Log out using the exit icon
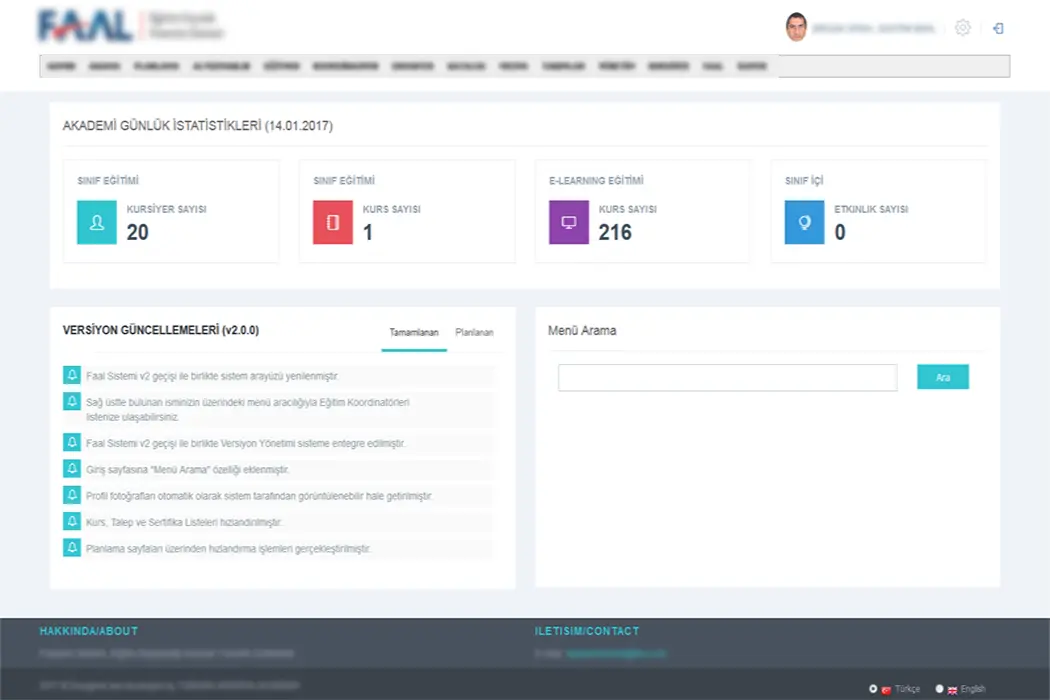The image size is (1050, 700). (998, 28)
